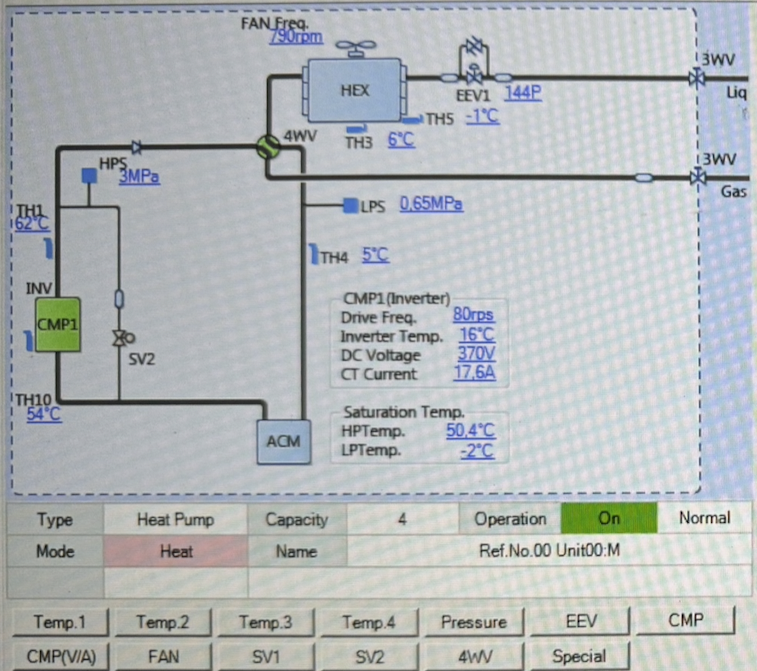Open the Temp.2 graph button
757x671 pixels.
163,622
